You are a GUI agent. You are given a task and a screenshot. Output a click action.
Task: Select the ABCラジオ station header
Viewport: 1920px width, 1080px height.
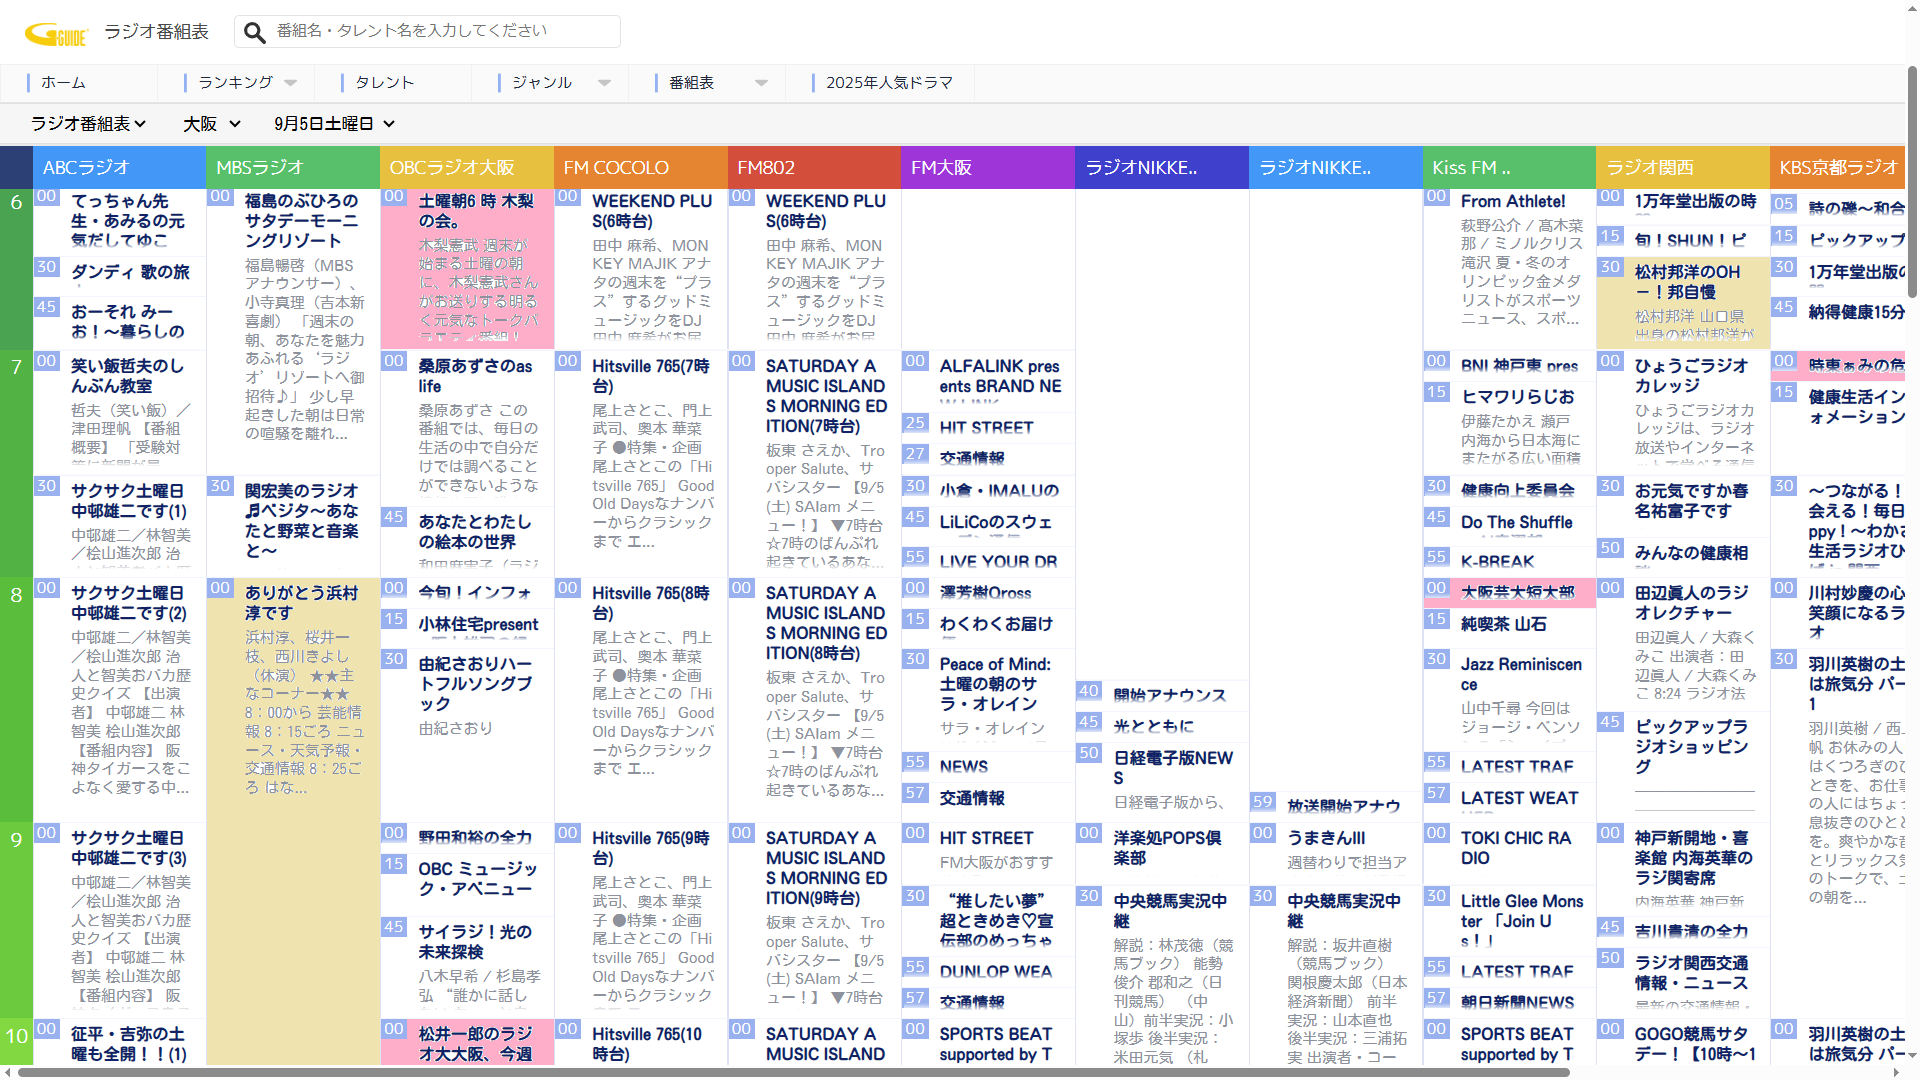coord(119,167)
